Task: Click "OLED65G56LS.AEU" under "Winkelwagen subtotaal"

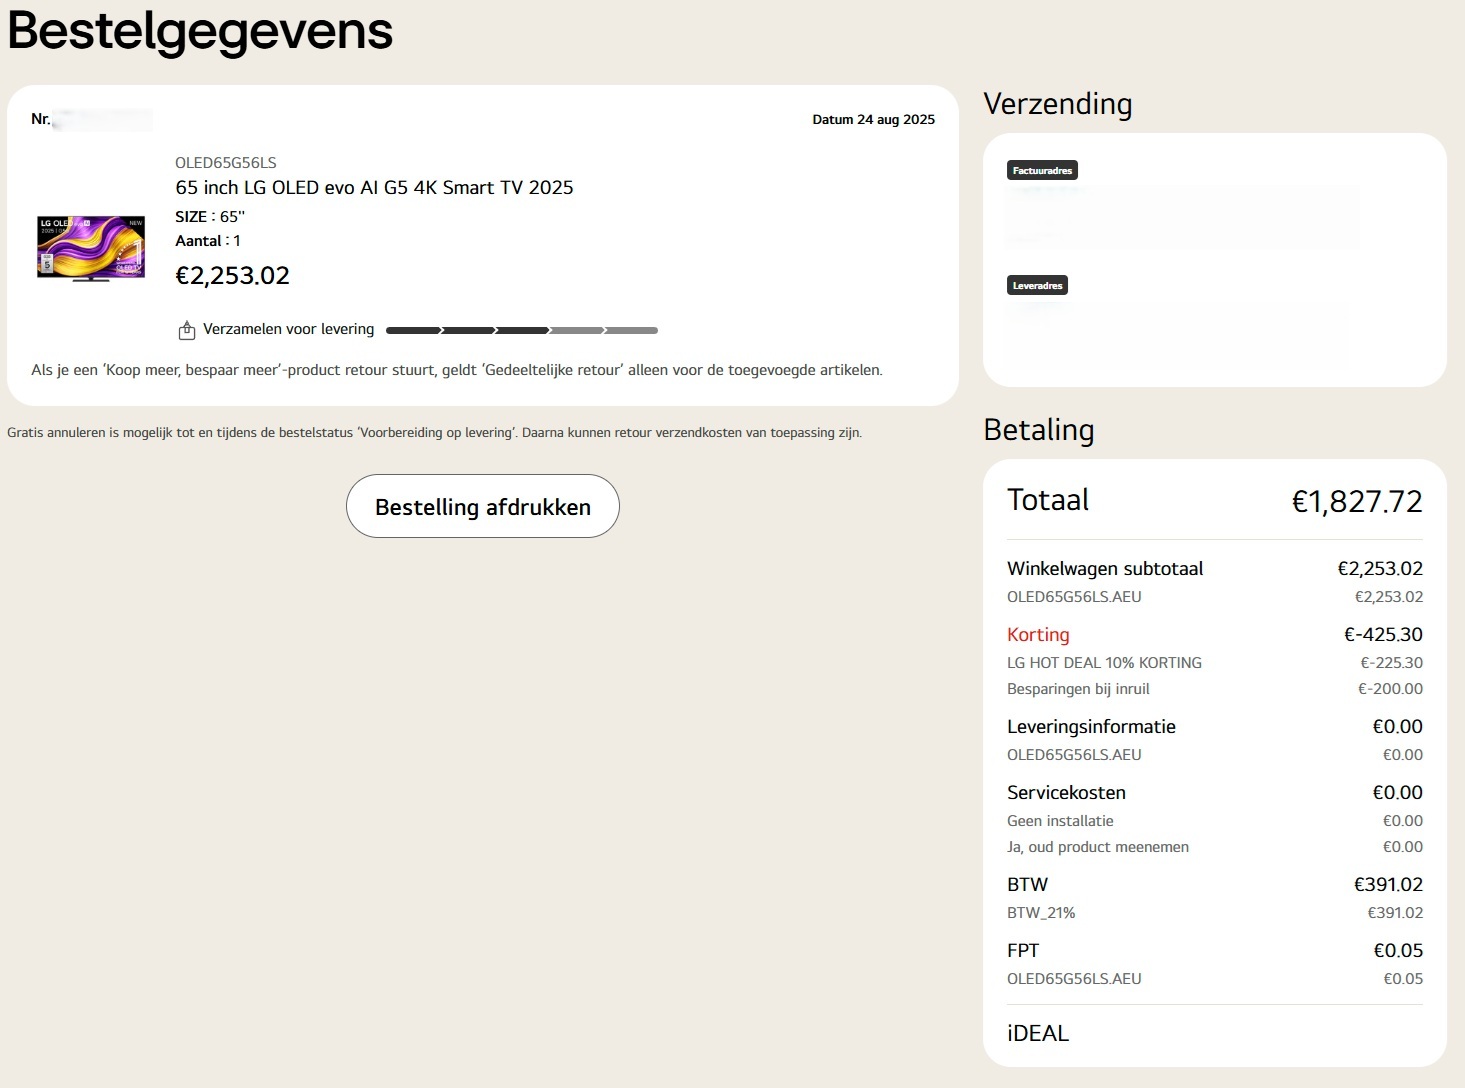Action: tap(1074, 596)
